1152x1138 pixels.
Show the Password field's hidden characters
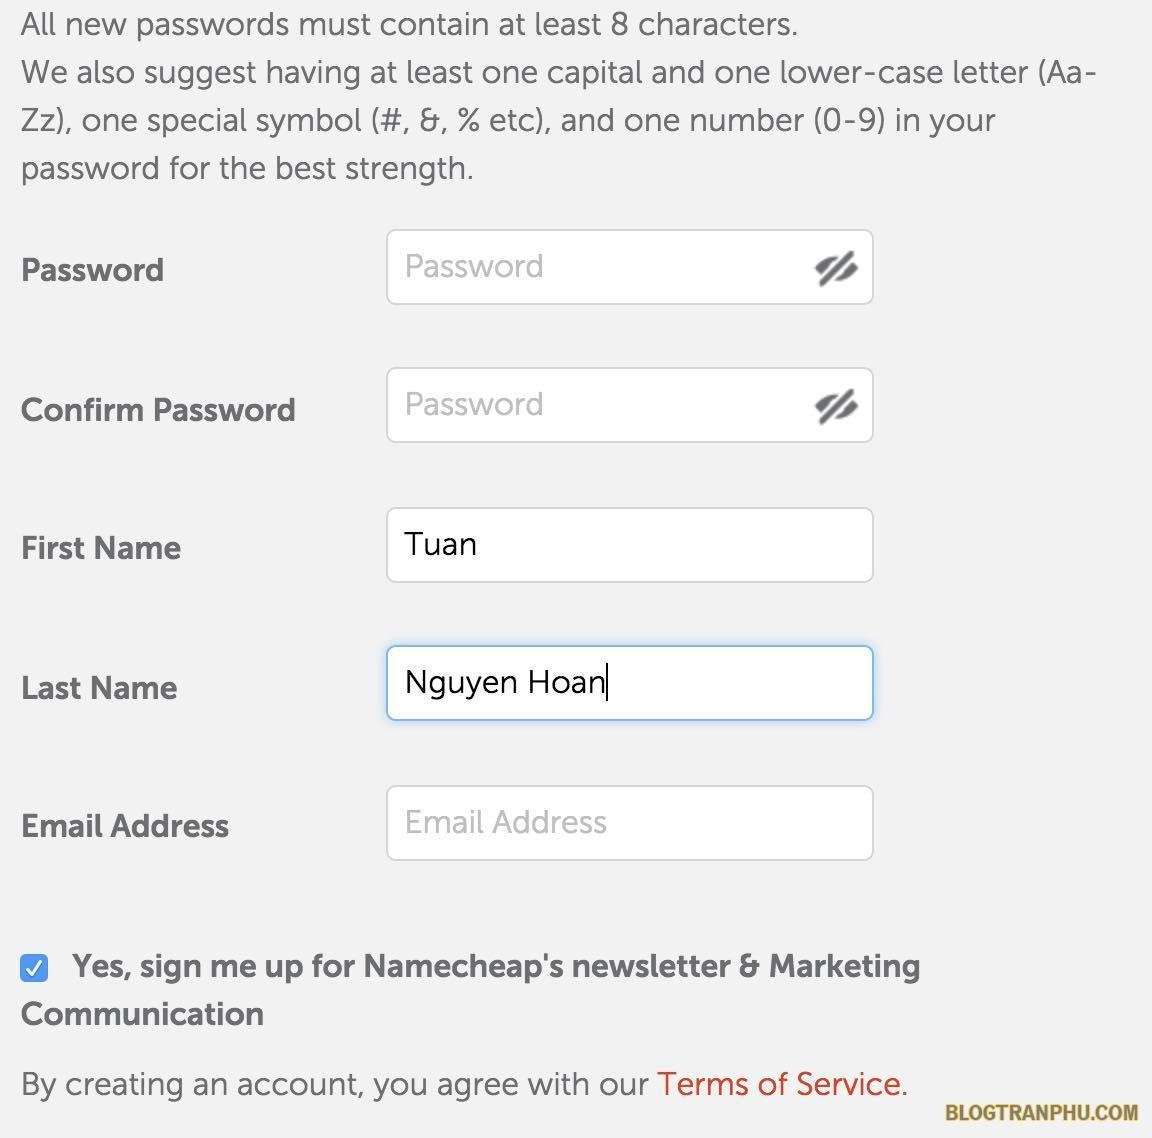(836, 268)
